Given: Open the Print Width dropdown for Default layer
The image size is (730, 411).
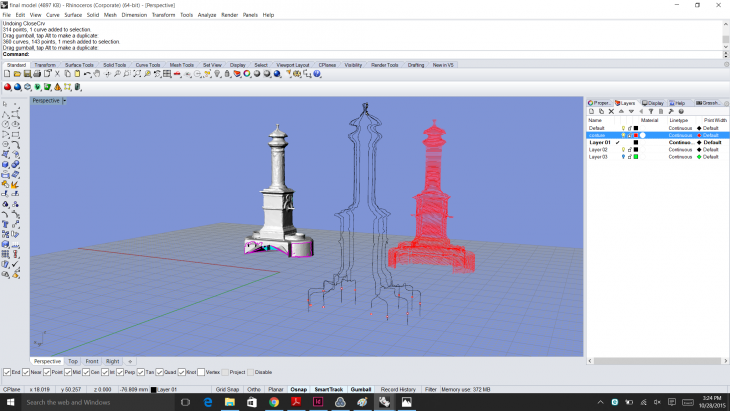Looking at the screenshot, I should point(710,128).
